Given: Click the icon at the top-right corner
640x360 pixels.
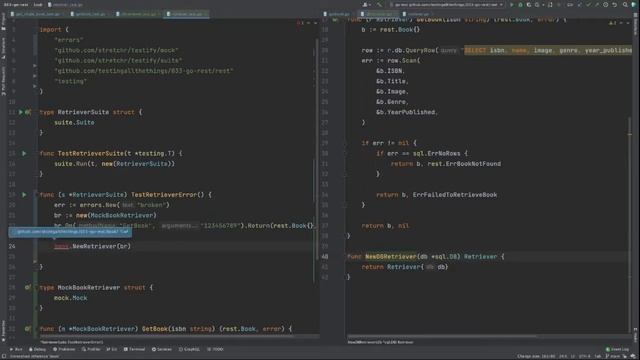Looking at the screenshot, I should click(x=634, y=4).
